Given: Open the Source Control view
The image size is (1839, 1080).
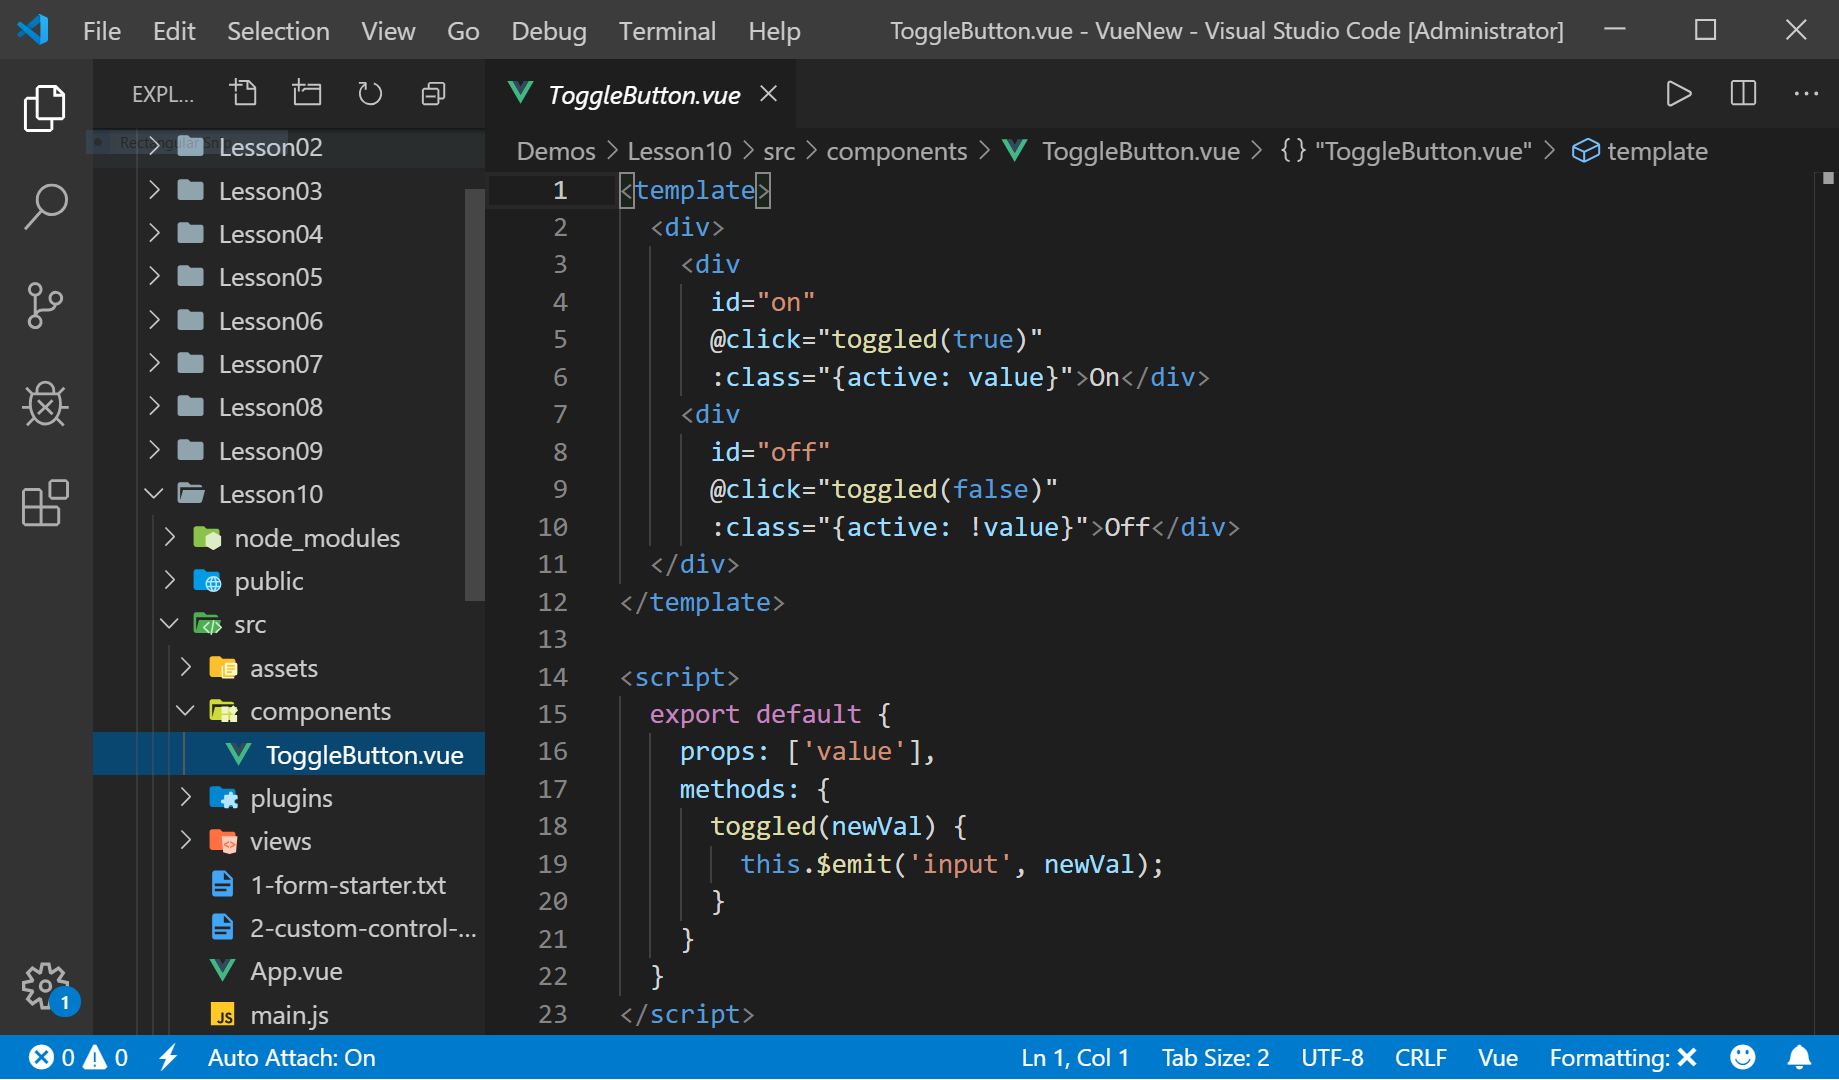Looking at the screenshot, I should pos(44,305).
